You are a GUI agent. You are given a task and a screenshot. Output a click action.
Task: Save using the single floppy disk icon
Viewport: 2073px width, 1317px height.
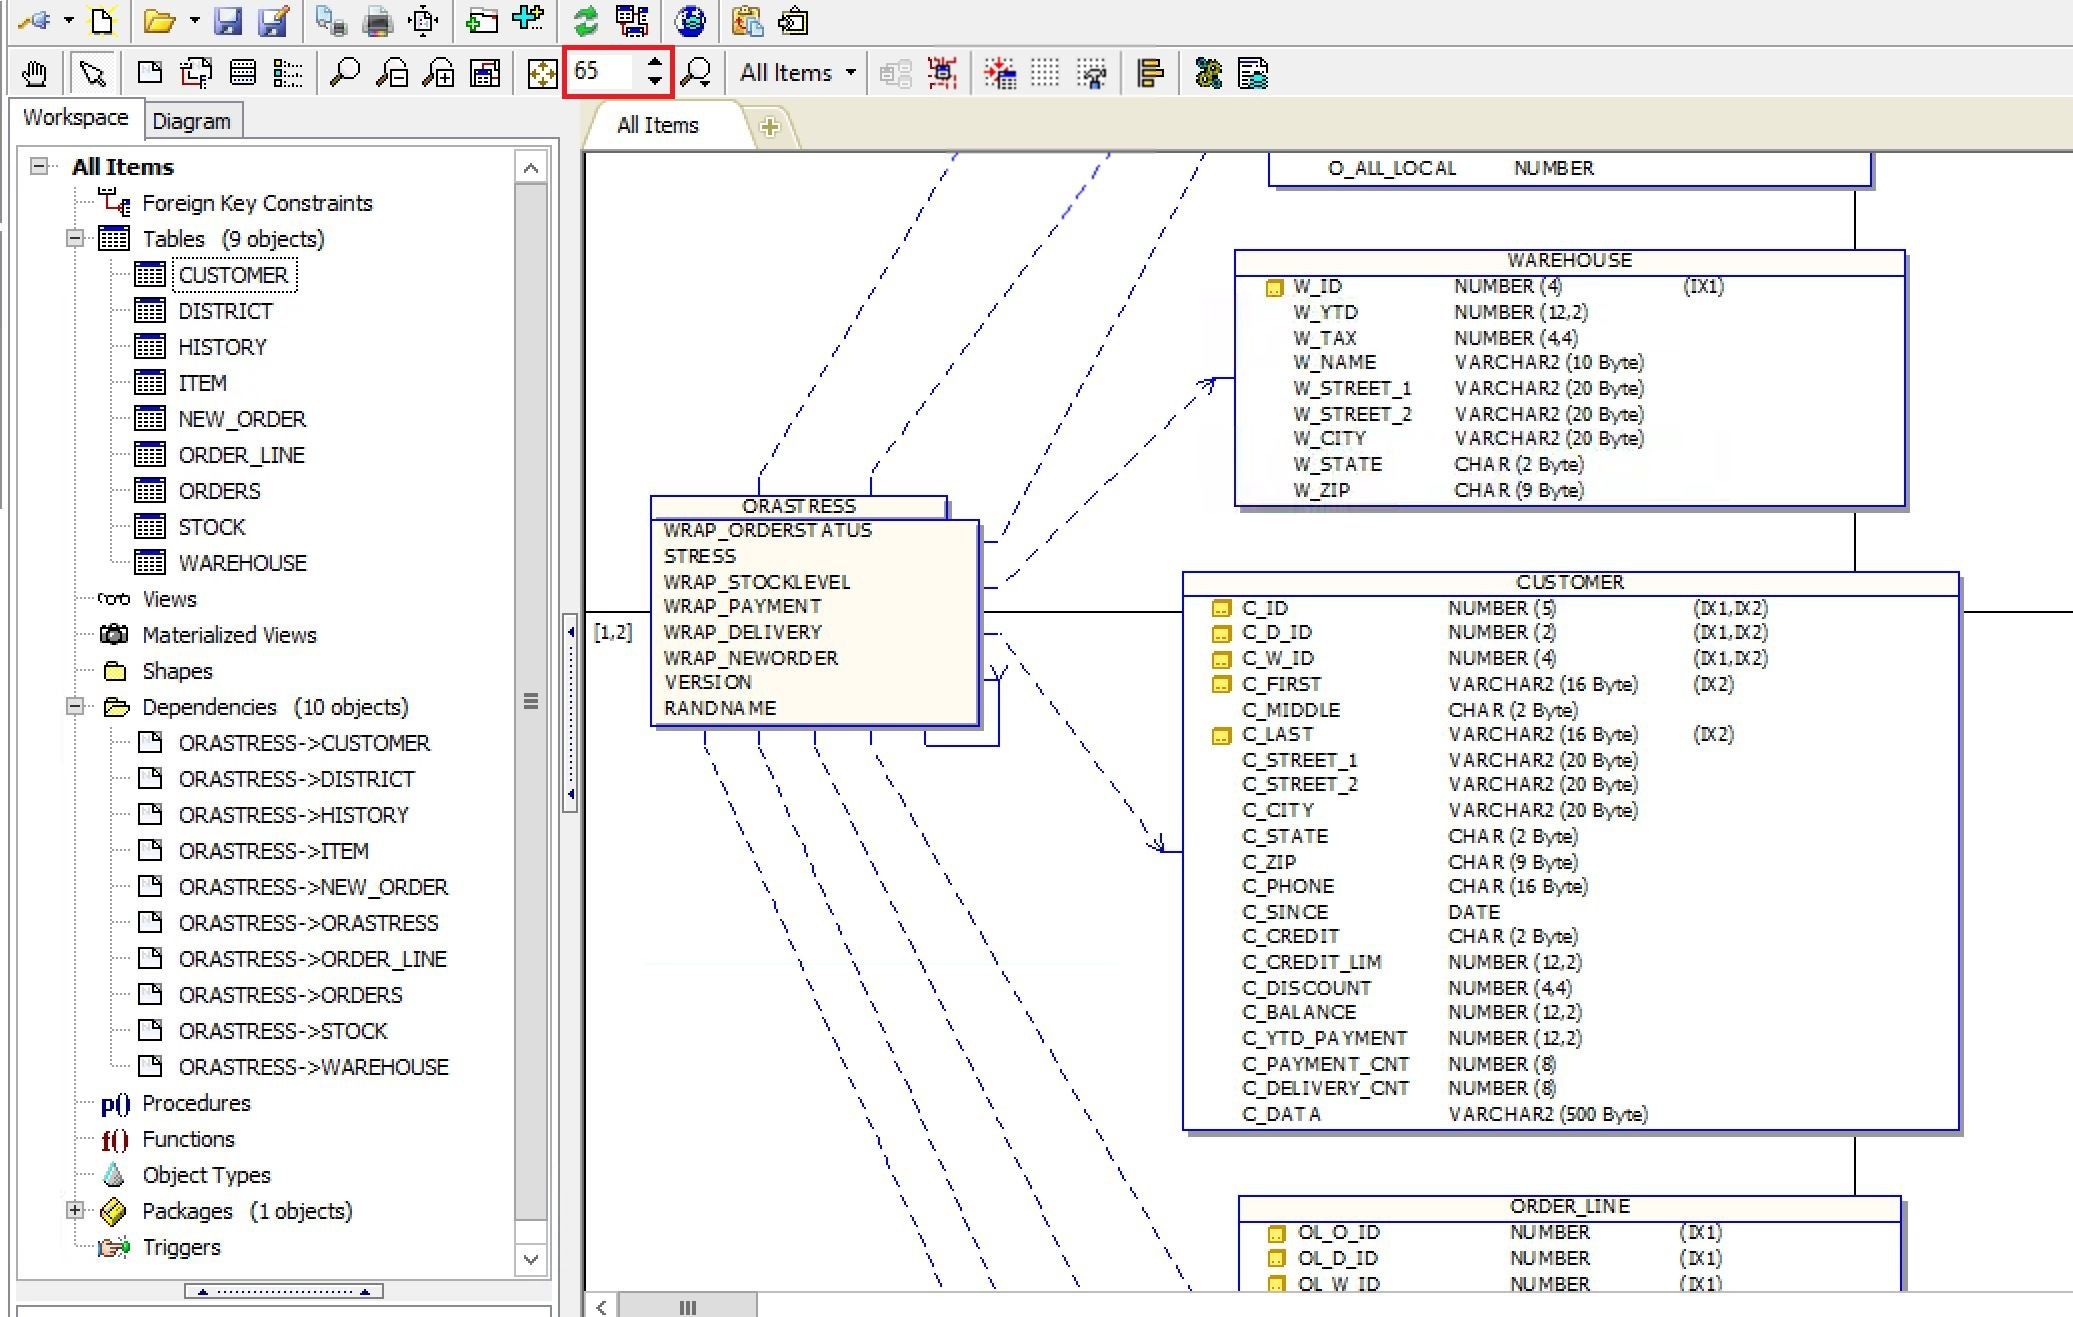coord(228,20)
